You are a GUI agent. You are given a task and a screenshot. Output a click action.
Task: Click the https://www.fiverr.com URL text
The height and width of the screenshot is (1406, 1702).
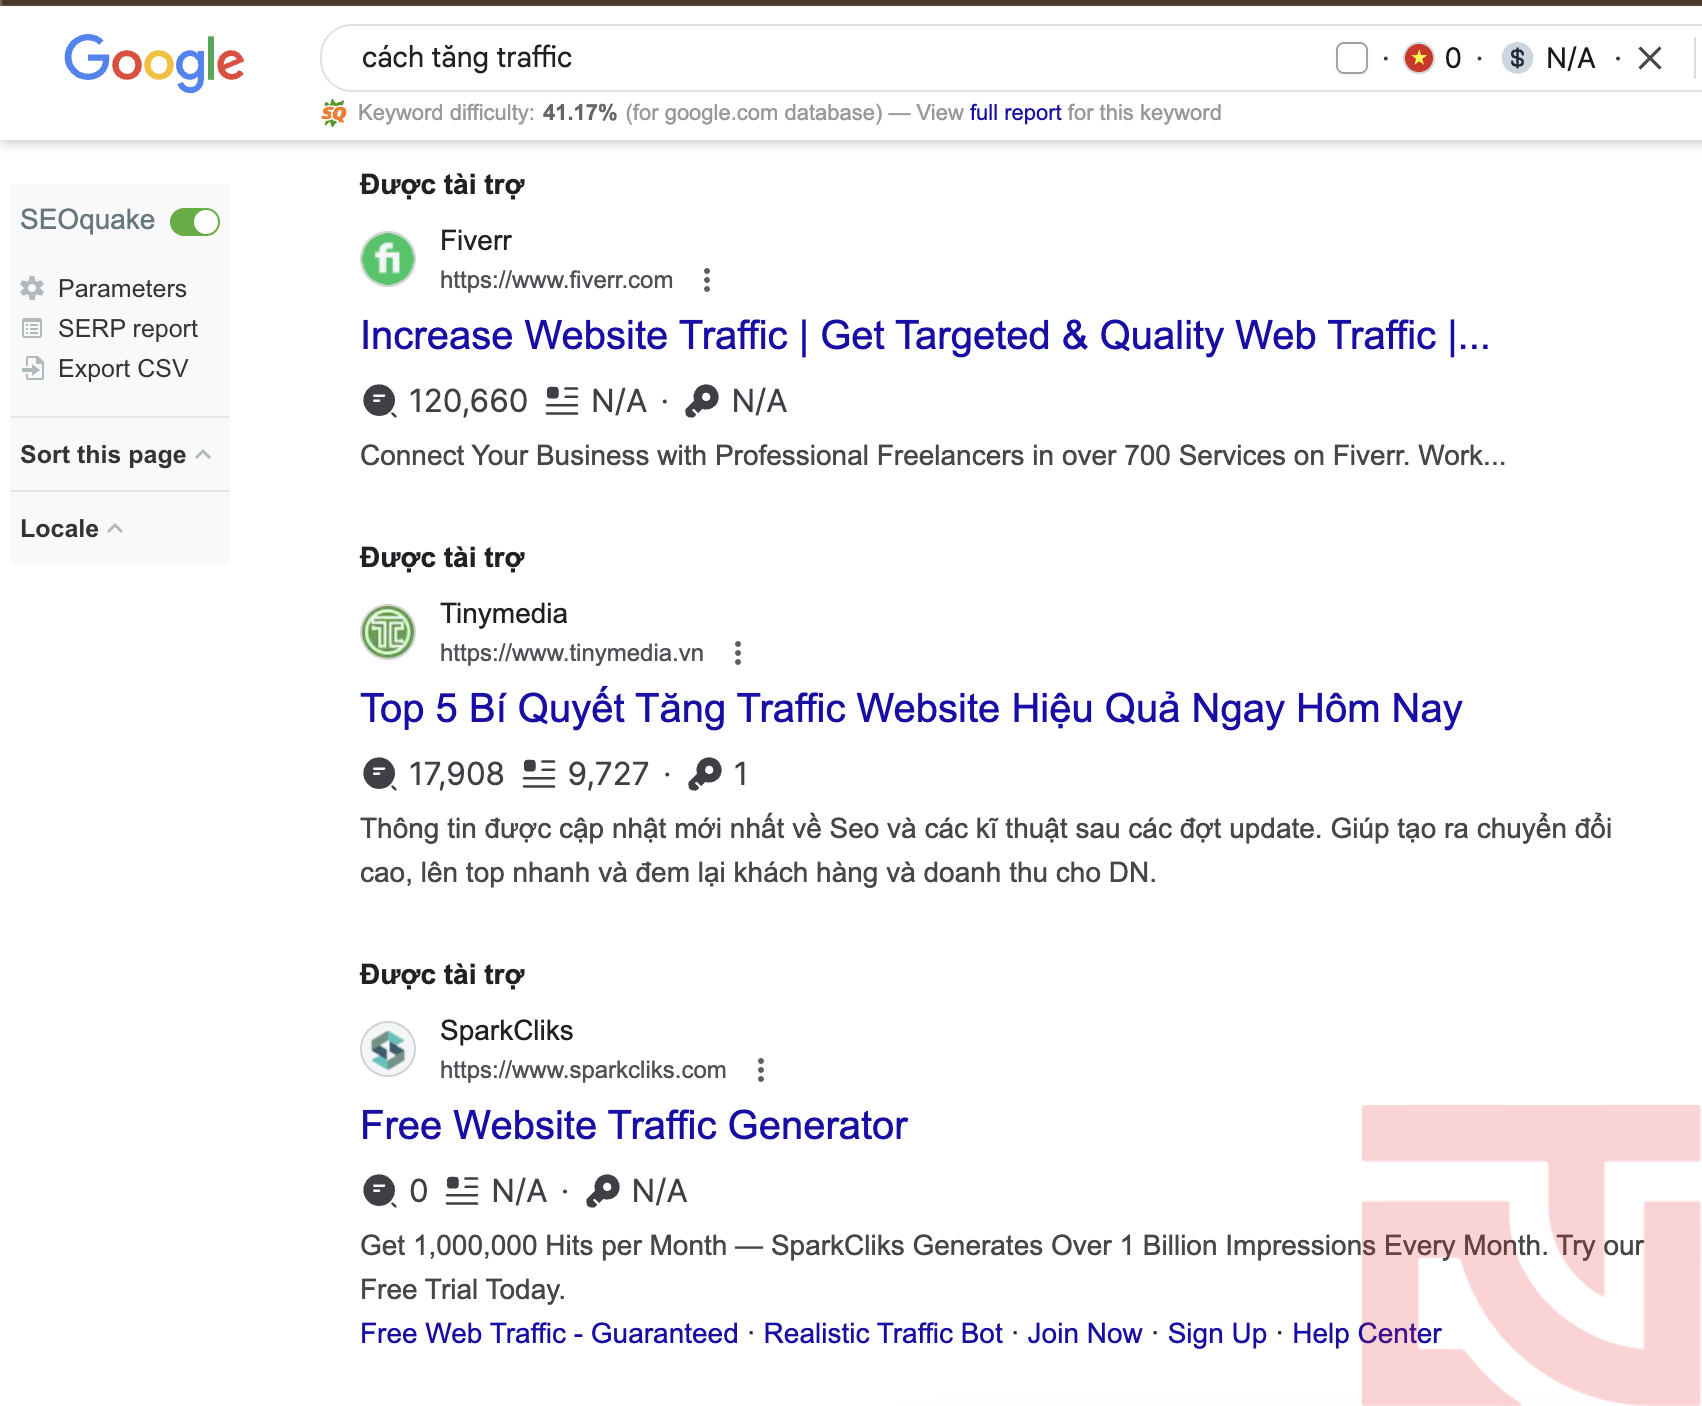point(556,280)
